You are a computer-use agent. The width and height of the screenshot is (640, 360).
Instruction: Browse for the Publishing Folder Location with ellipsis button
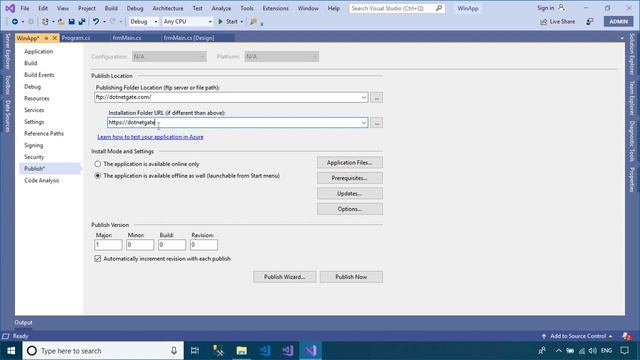[x=376, y=98]
